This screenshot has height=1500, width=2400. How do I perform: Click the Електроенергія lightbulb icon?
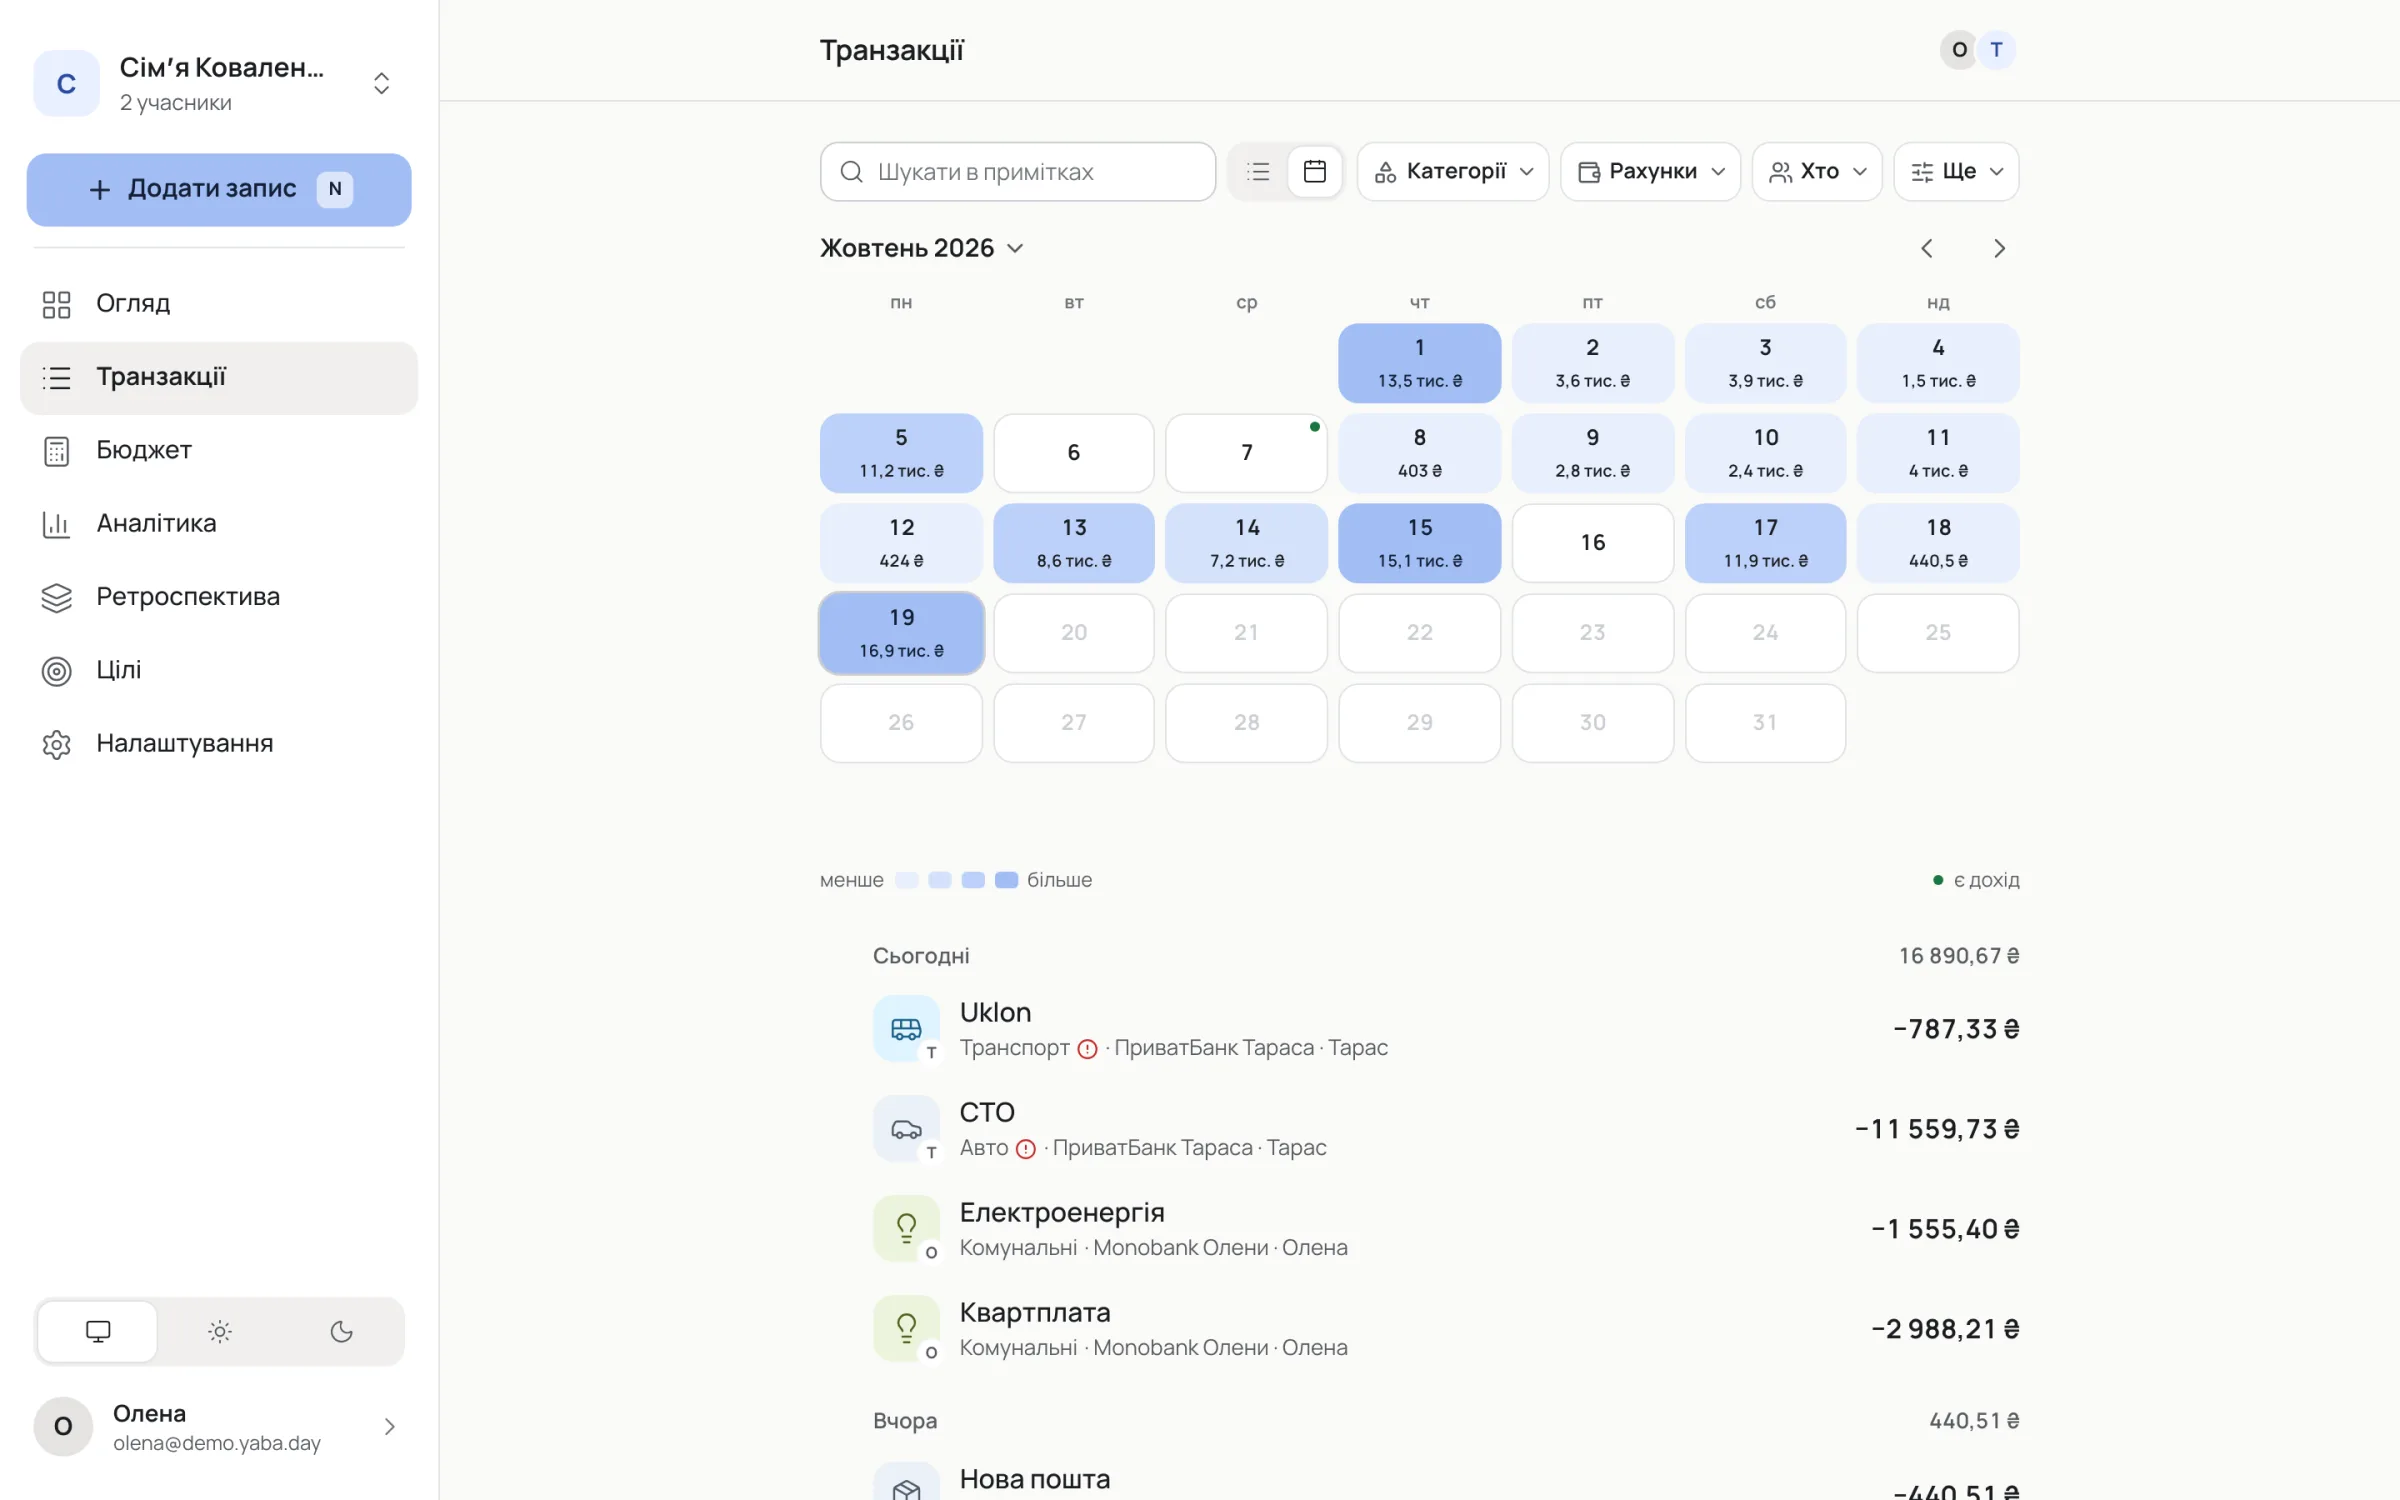(906, 1229)
